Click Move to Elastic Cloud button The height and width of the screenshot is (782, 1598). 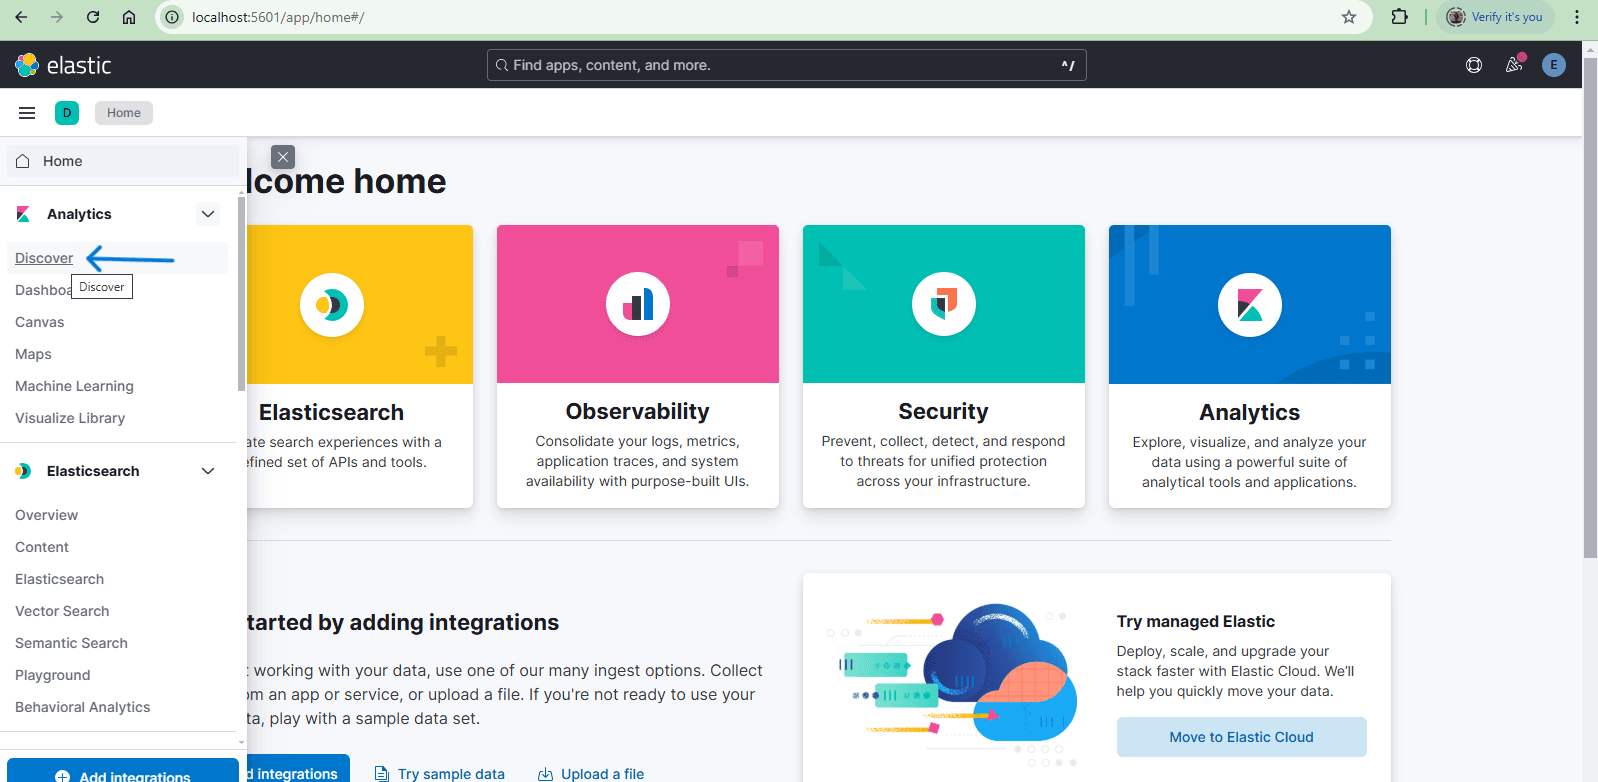click(x=1242, y=737)
